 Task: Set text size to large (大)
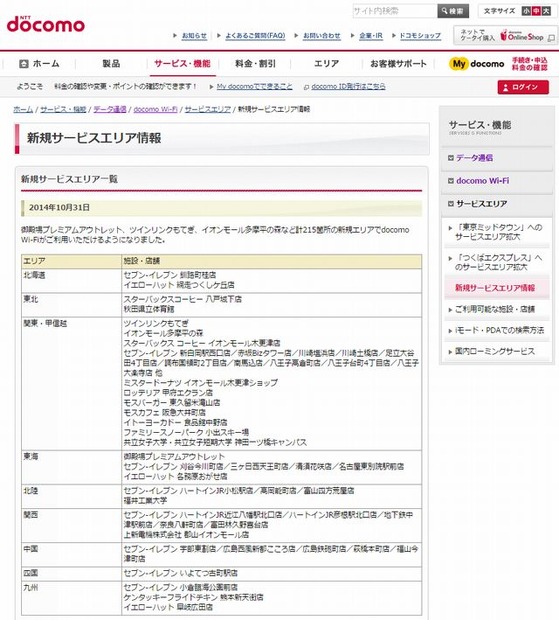pos(546,11)
